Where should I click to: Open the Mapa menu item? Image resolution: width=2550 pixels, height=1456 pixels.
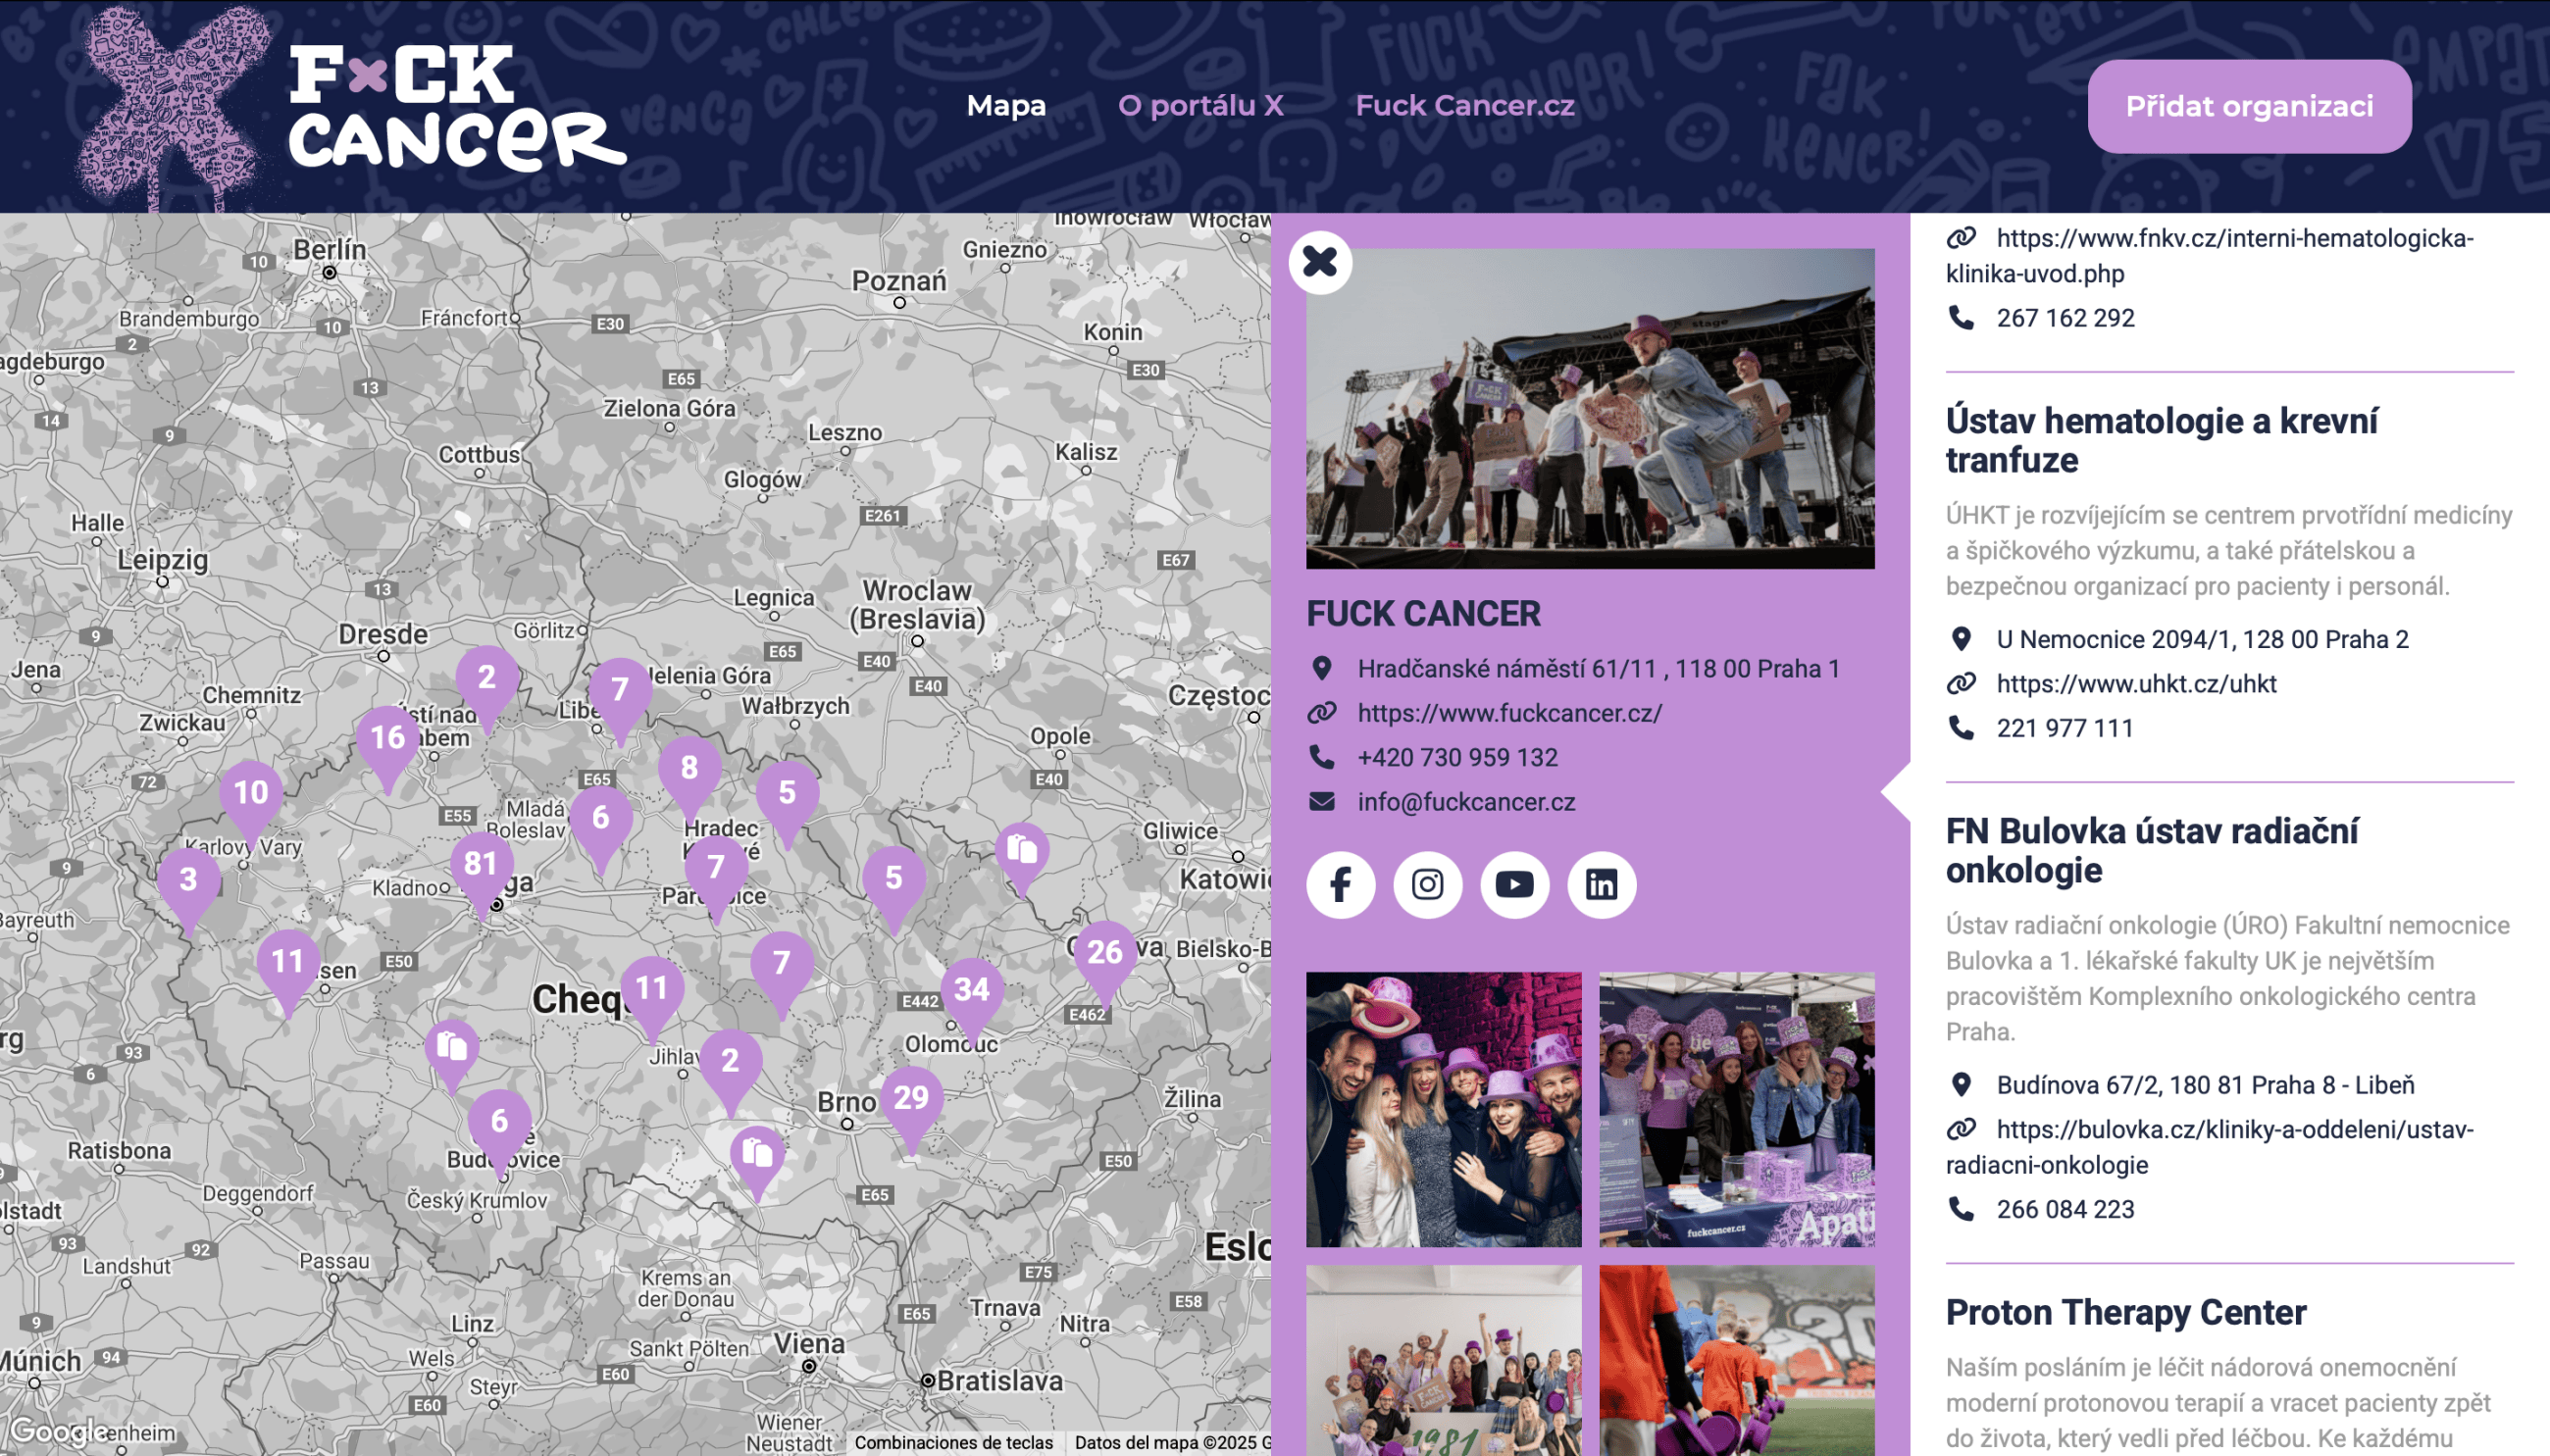[1006, 106]
